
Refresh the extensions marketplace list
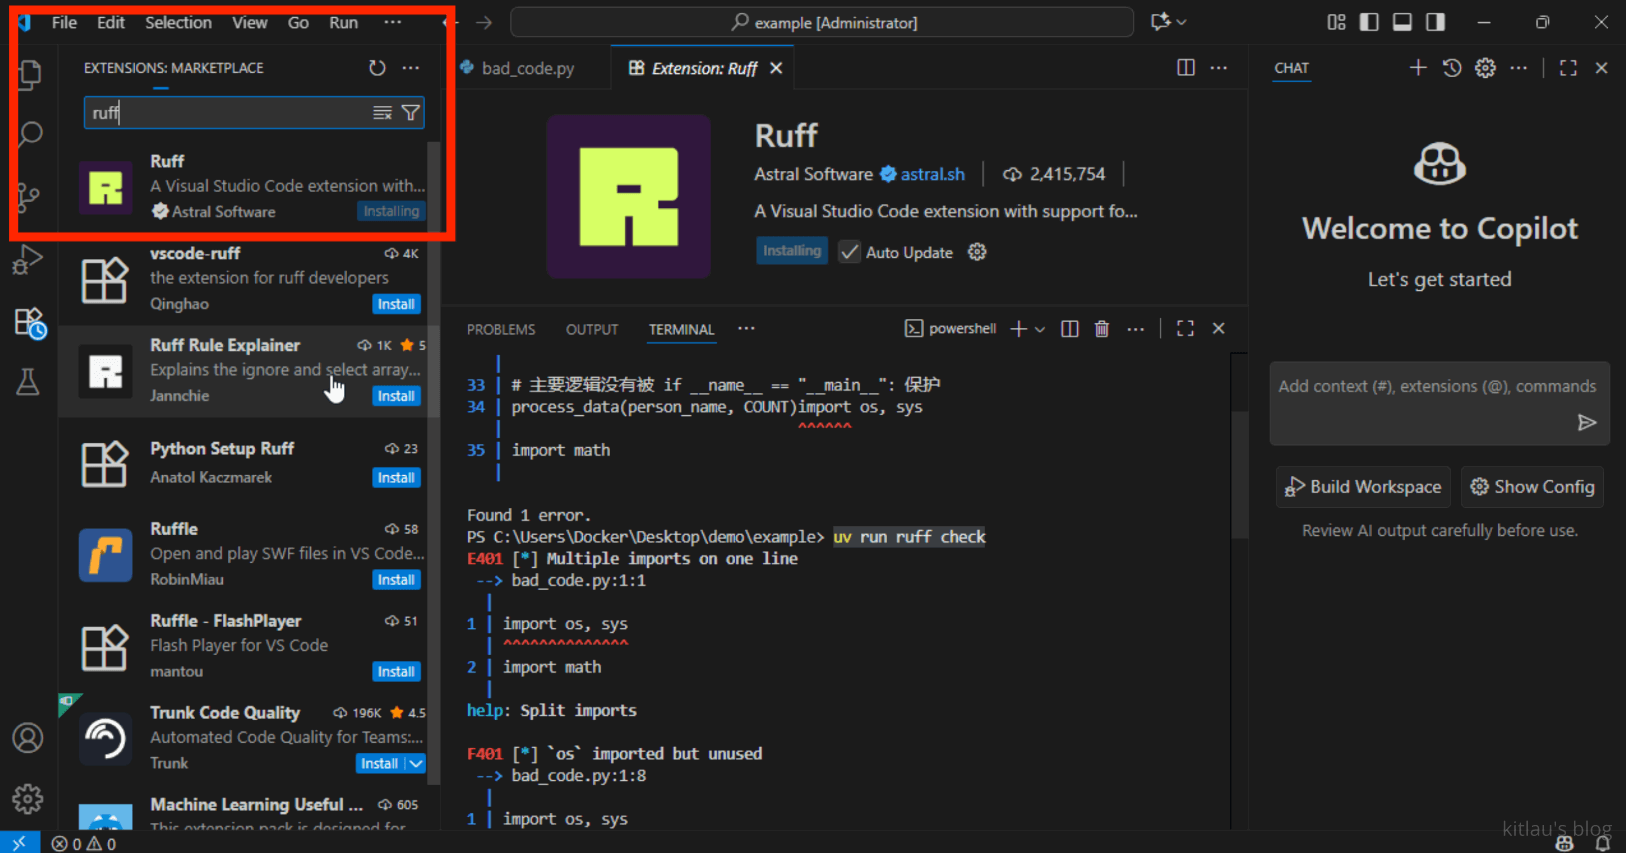pos(377,68)
